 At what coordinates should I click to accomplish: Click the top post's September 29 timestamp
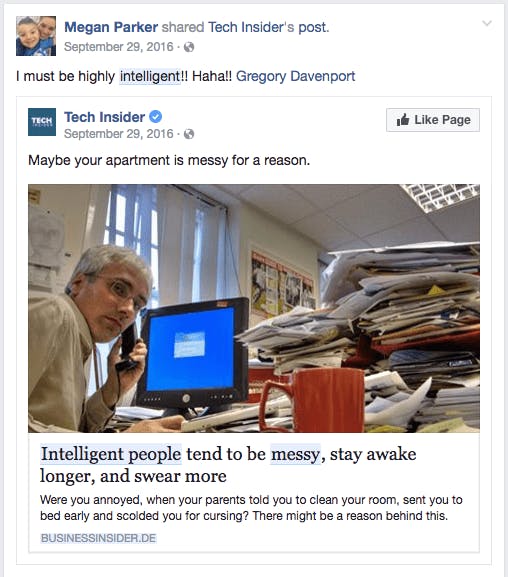tap(119, 47)
